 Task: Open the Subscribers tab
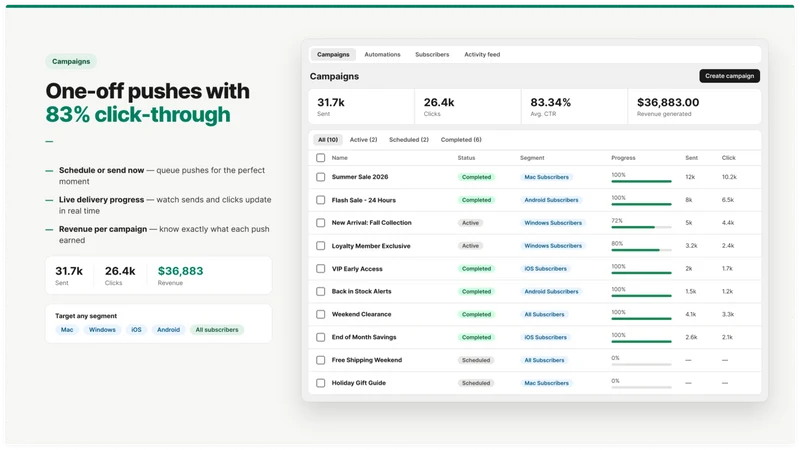[432, 55]
